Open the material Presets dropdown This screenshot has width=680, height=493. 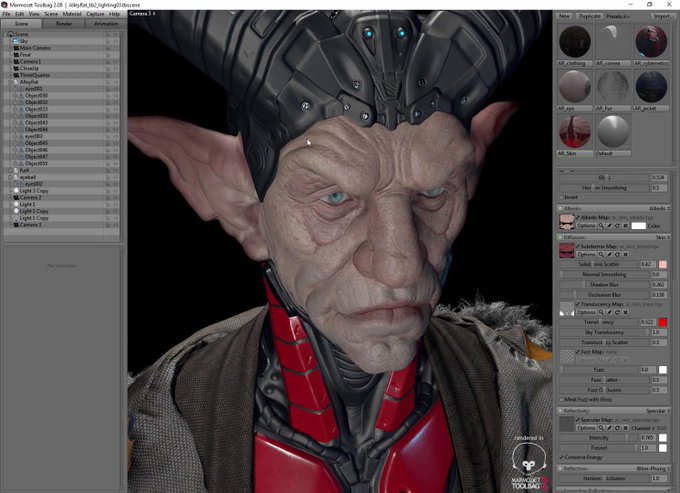(x=618, y=16)
